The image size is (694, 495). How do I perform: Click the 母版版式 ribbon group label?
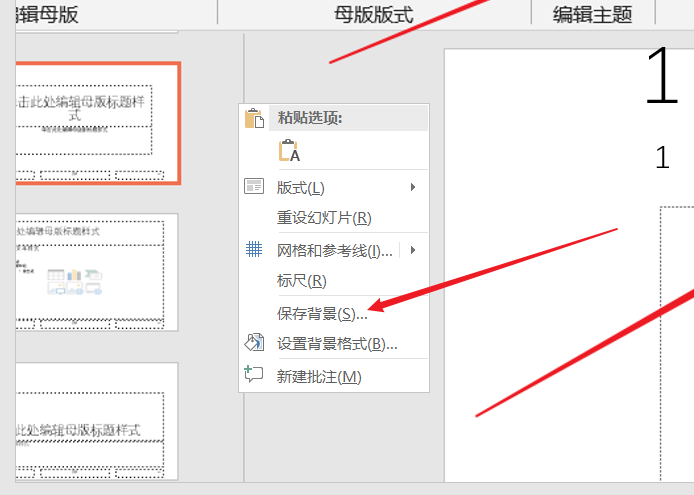tap(374, 14)
